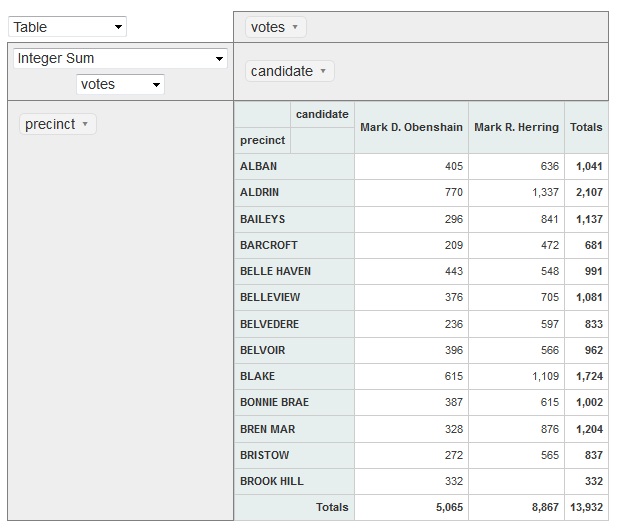Click the Mark R. Herring column header

pos(516,127)
